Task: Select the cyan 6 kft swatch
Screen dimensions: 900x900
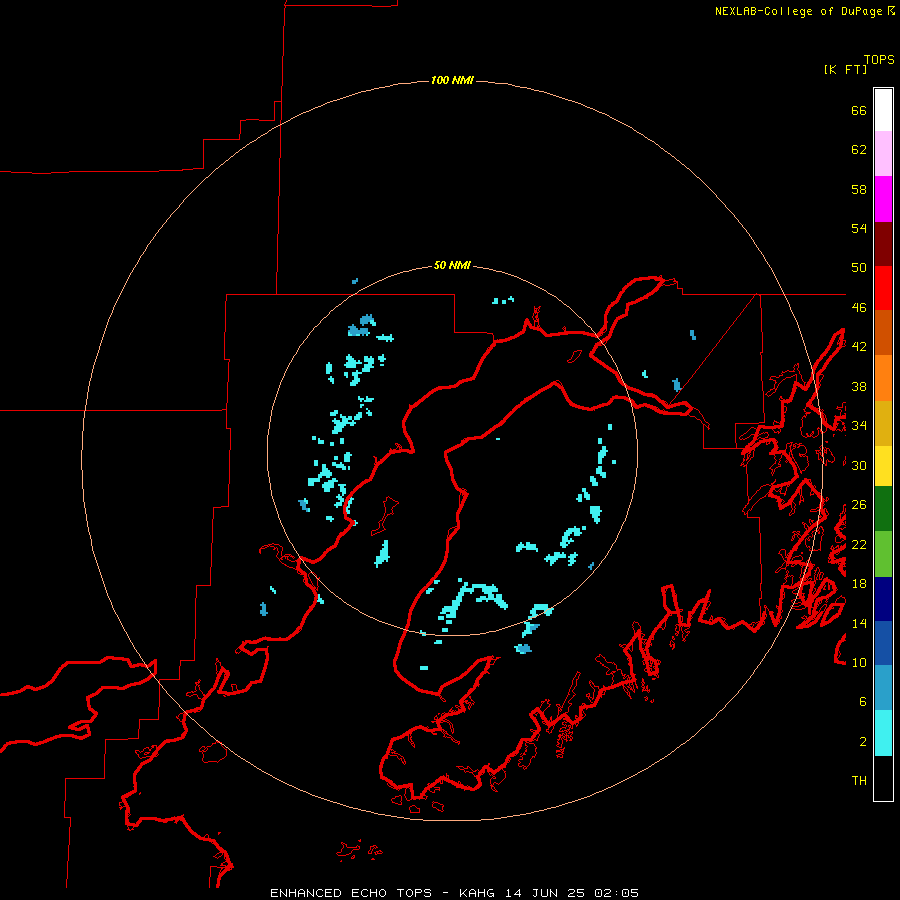Action: coord(883,733)
